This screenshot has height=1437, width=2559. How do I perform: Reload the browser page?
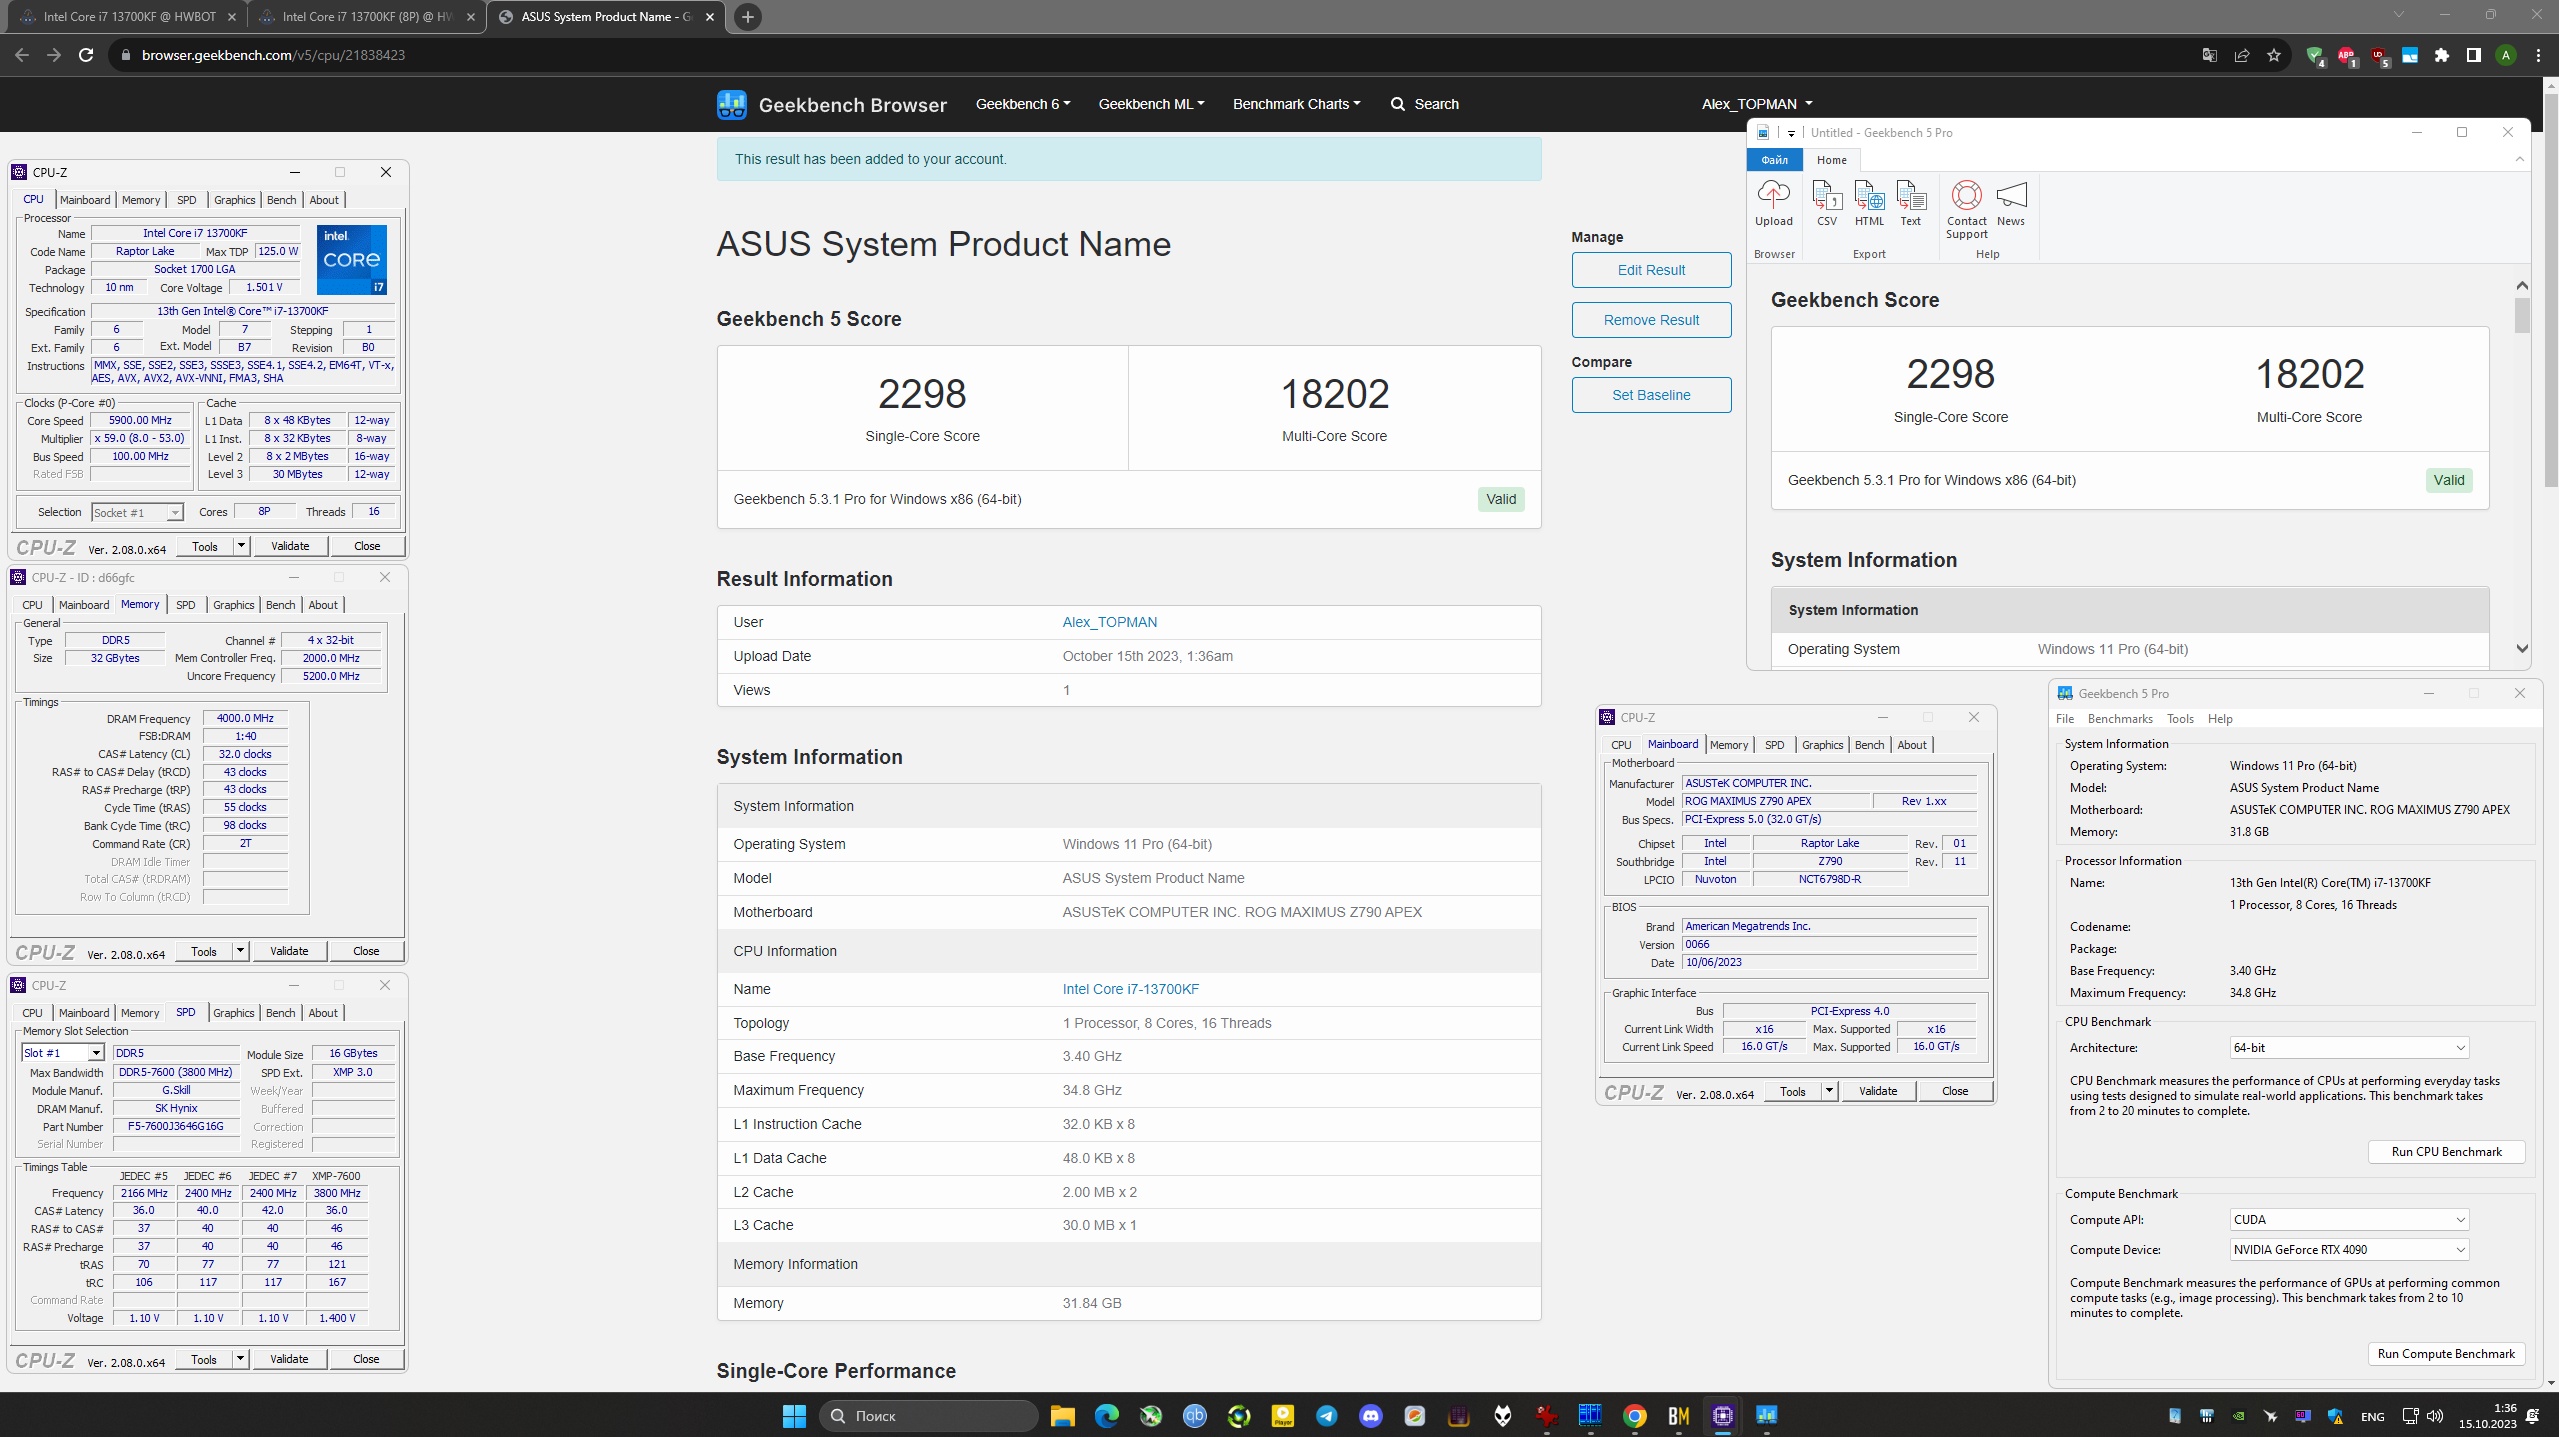pyautogui.click(x=86, y=55)
